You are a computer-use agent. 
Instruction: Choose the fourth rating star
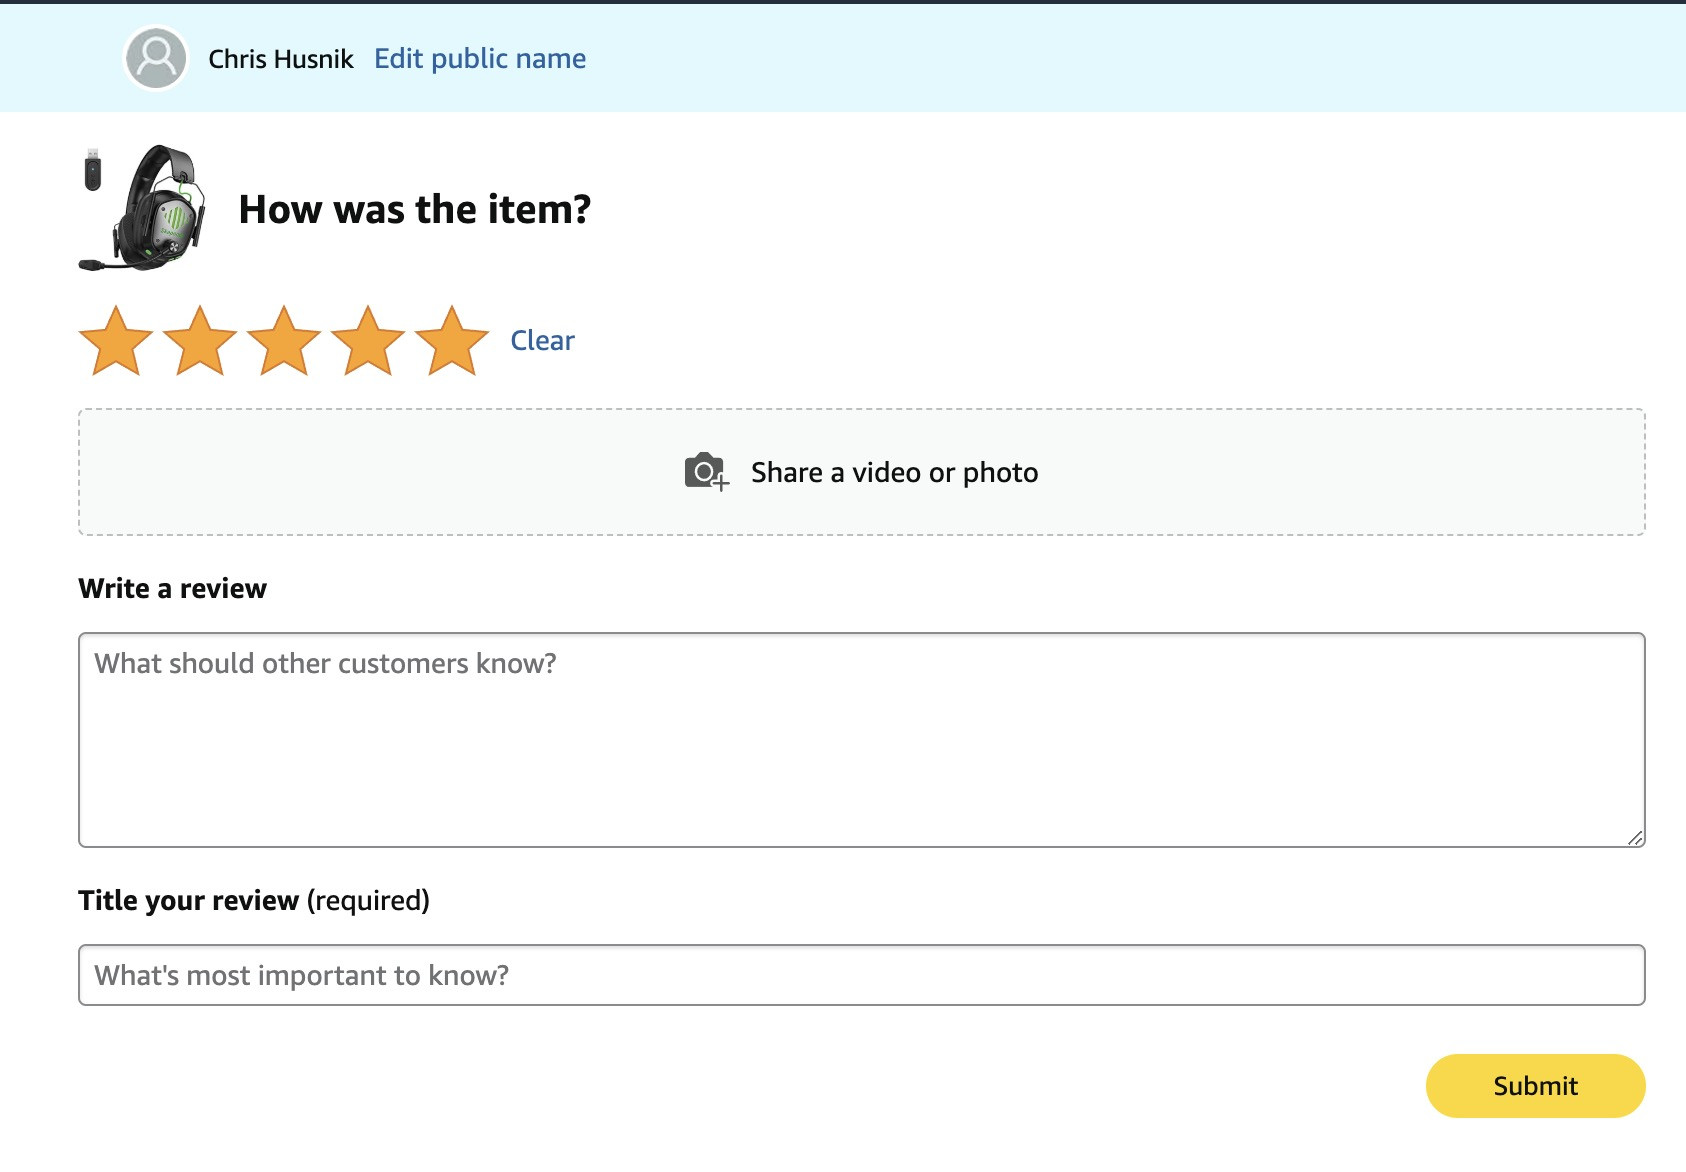click(x=368, y=341)
